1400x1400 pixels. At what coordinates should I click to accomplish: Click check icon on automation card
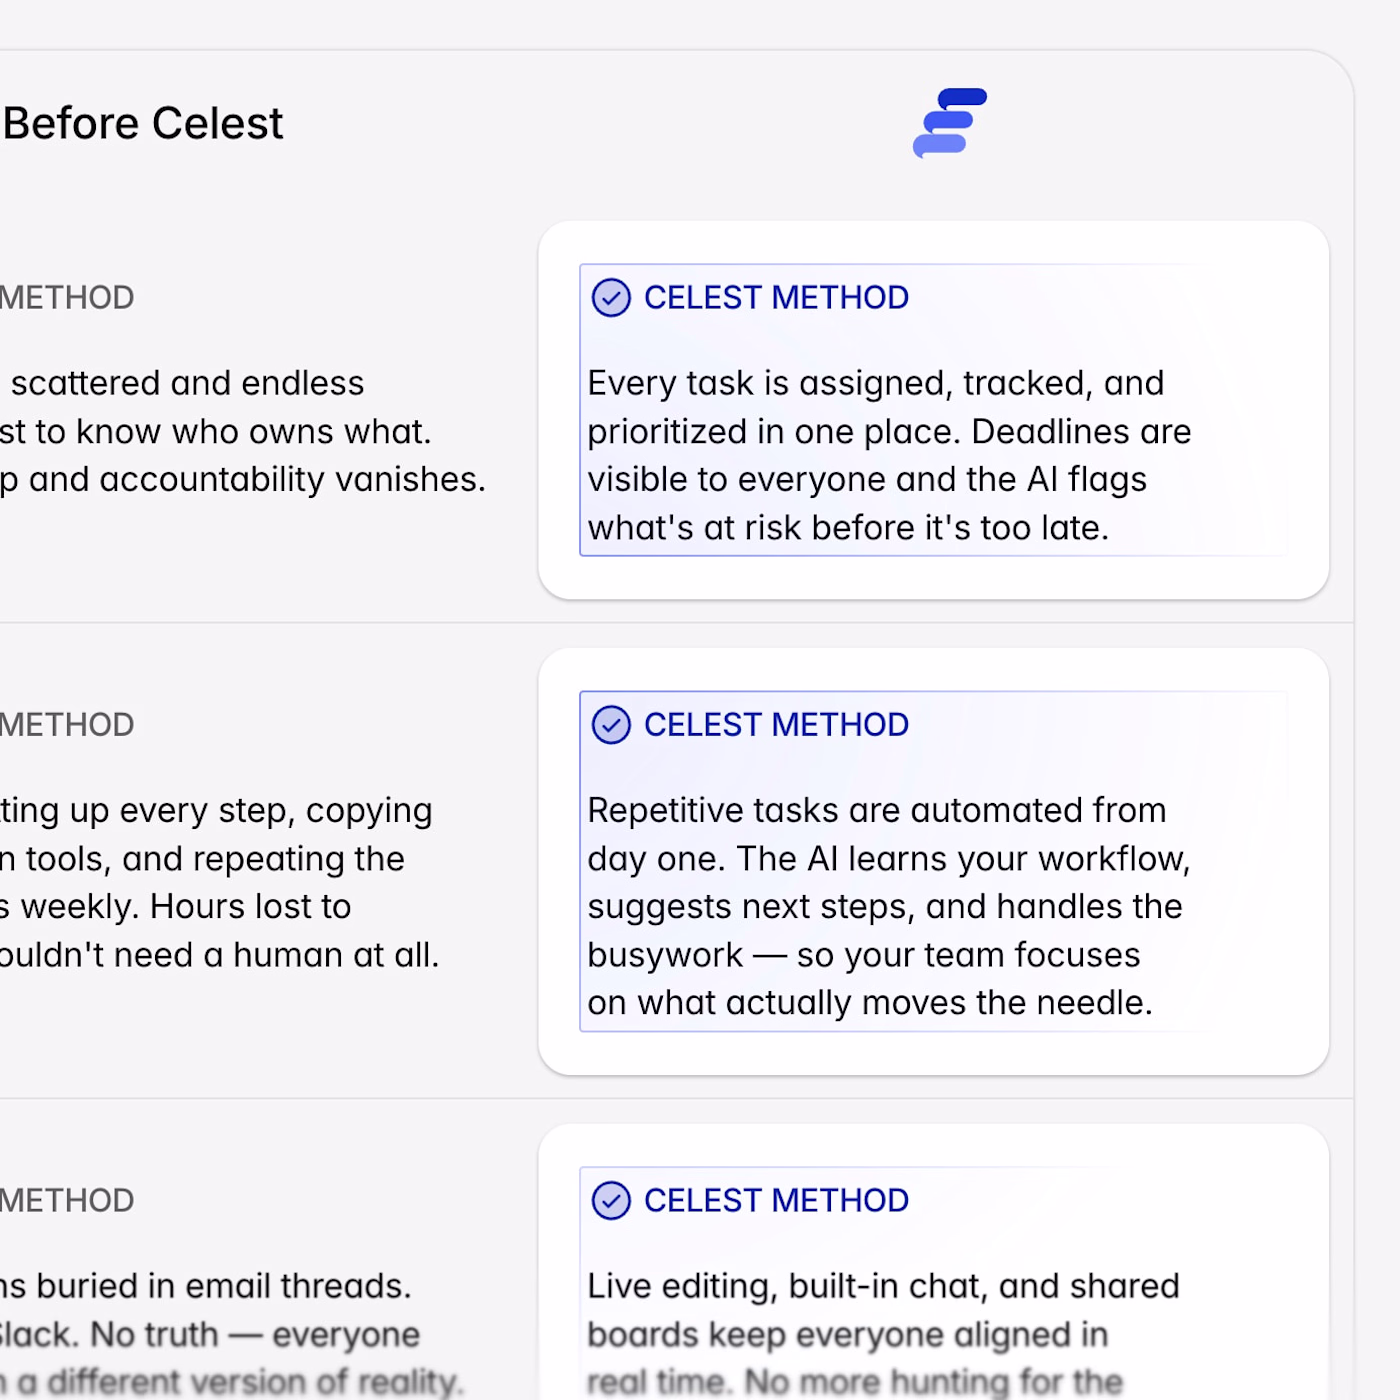point(611,725)
